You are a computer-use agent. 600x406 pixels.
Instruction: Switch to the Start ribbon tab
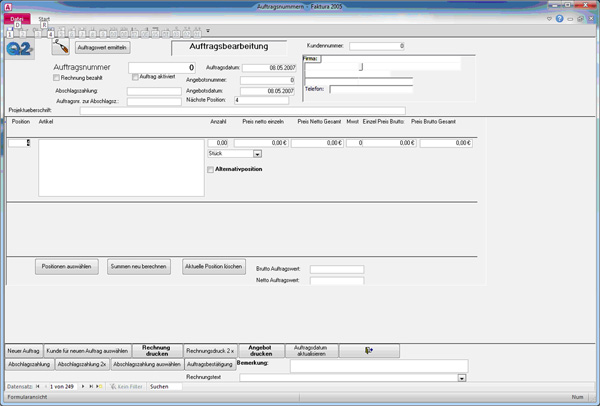tap(44, 19)
